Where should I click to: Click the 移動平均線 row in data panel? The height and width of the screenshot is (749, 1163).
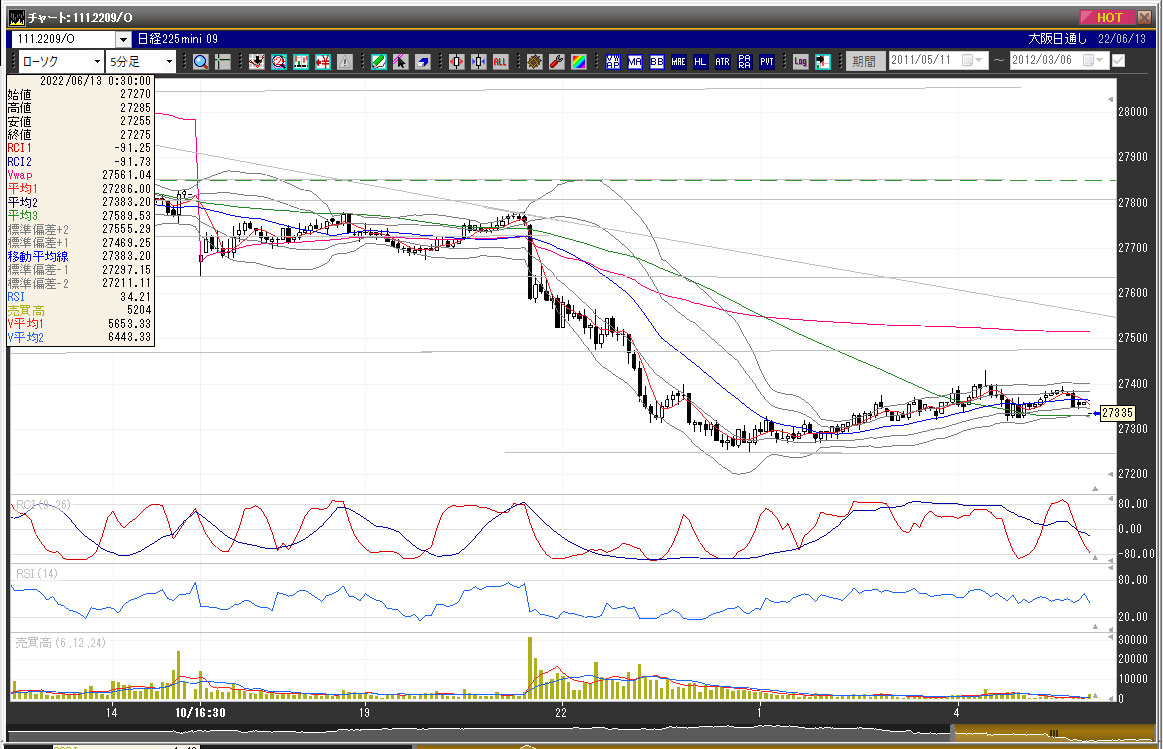[x=79, y=256]
